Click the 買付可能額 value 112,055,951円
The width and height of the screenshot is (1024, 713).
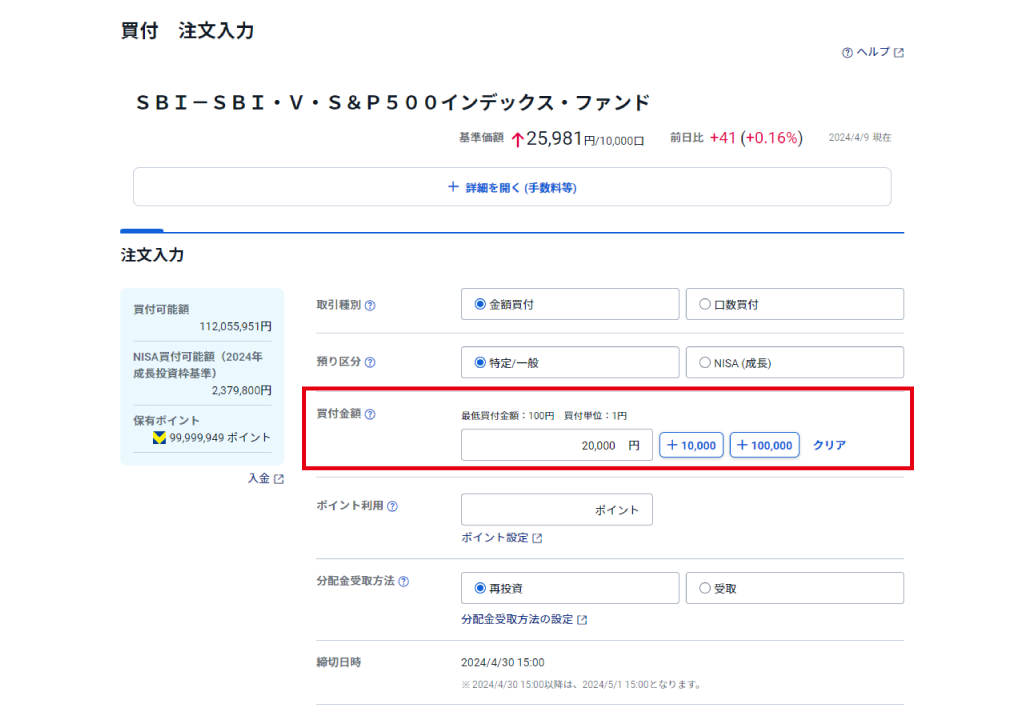click(236, 326)
